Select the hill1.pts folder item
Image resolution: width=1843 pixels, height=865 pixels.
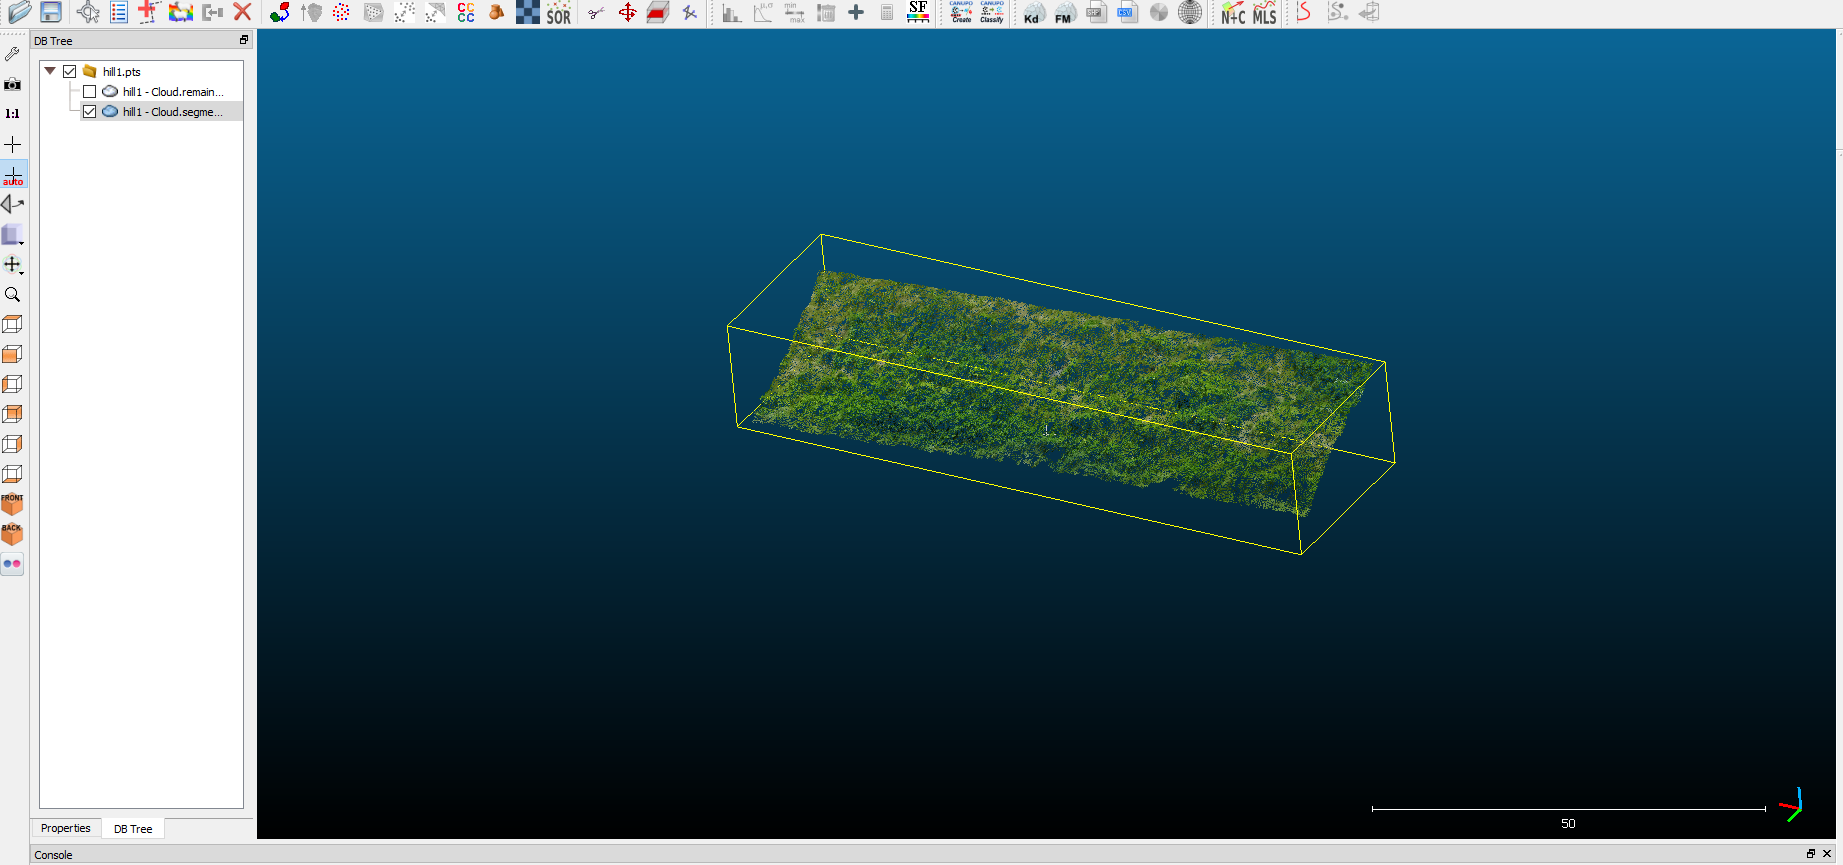click(x=121, y=72)
